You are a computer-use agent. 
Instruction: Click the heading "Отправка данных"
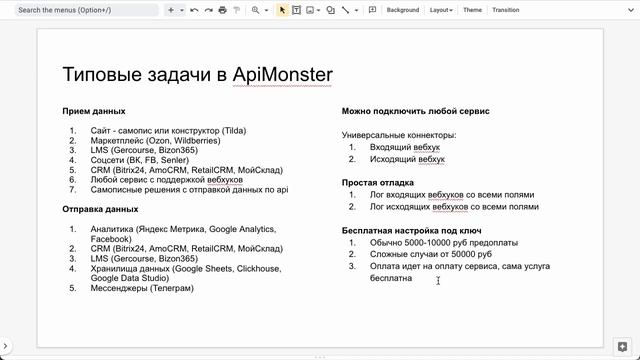pos(100,209)
